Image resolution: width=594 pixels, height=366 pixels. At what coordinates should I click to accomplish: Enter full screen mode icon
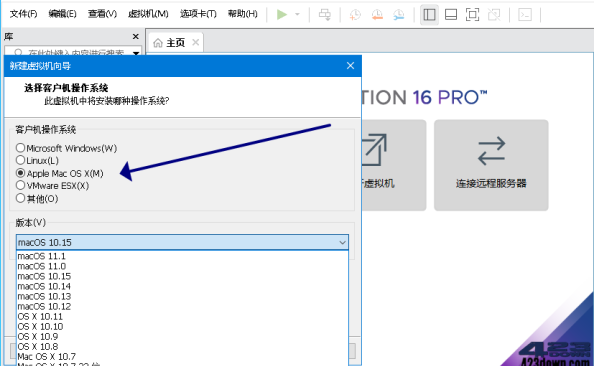click(x=472, y=15)
